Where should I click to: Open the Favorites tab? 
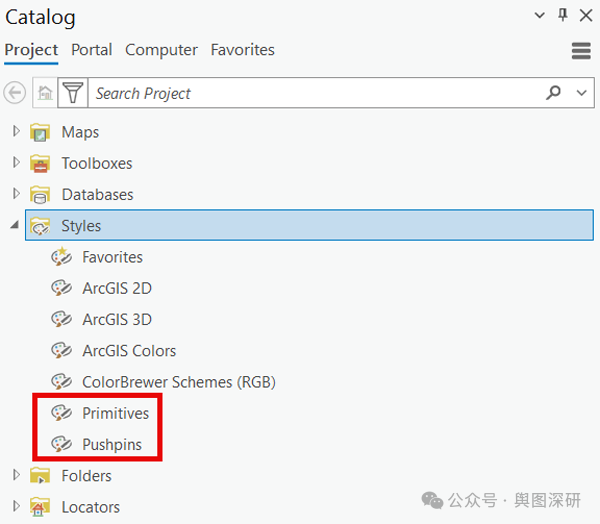[x=243, y=50]
